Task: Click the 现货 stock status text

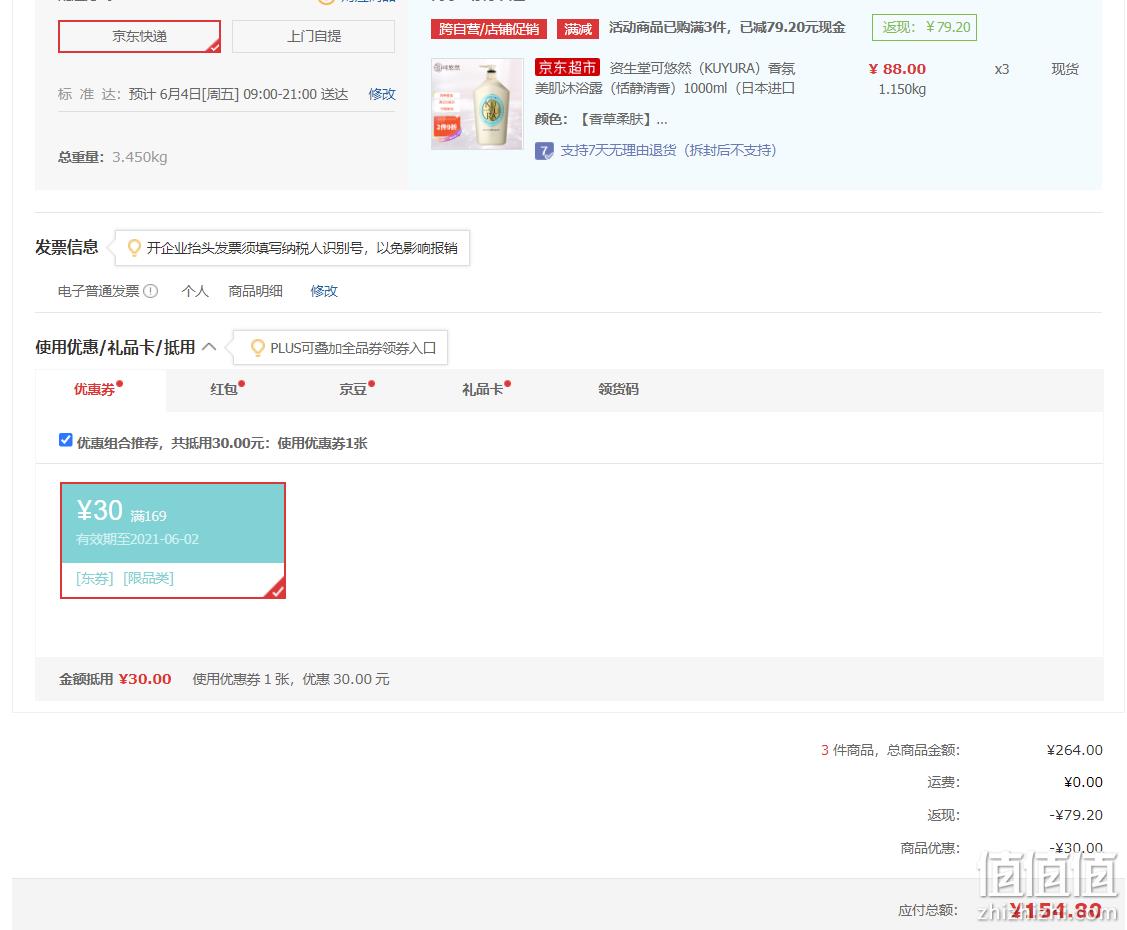Action: pos(1065,69)
